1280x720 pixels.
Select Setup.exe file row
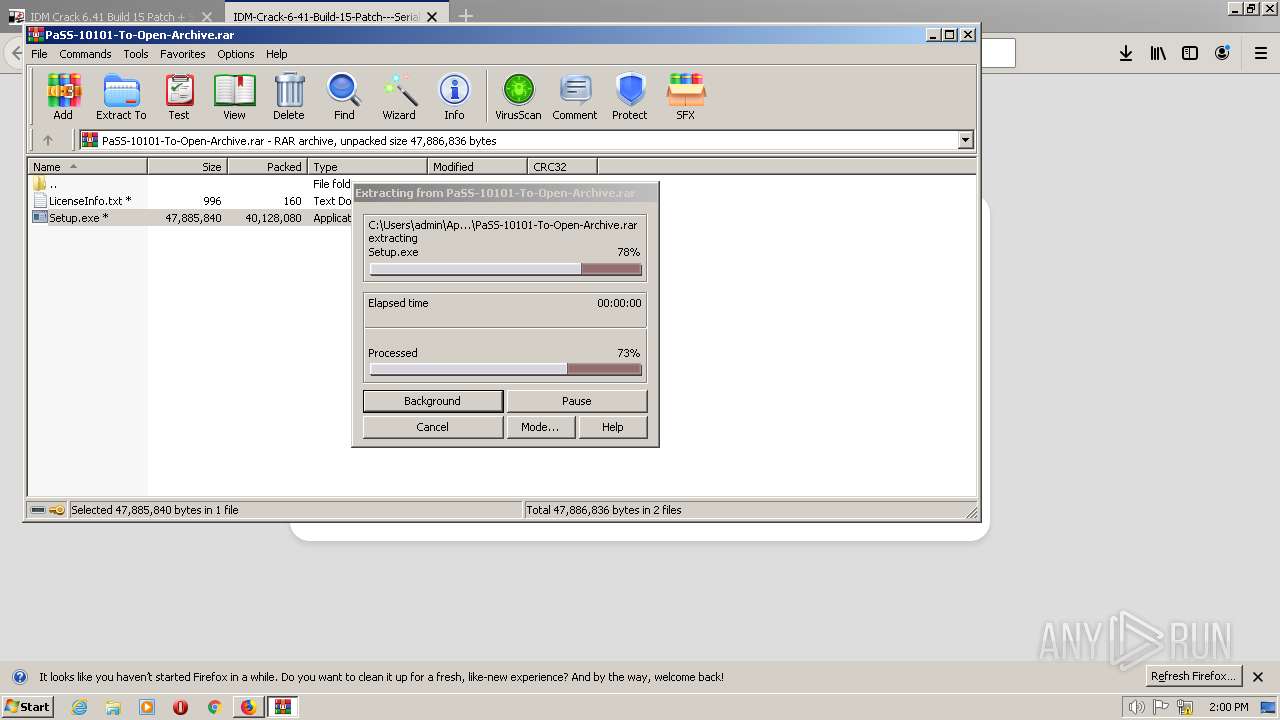190,218
